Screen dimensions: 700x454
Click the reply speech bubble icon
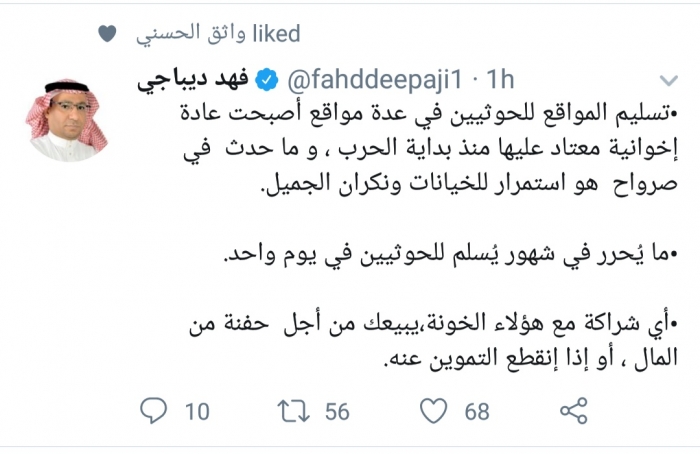pos(153,409)
